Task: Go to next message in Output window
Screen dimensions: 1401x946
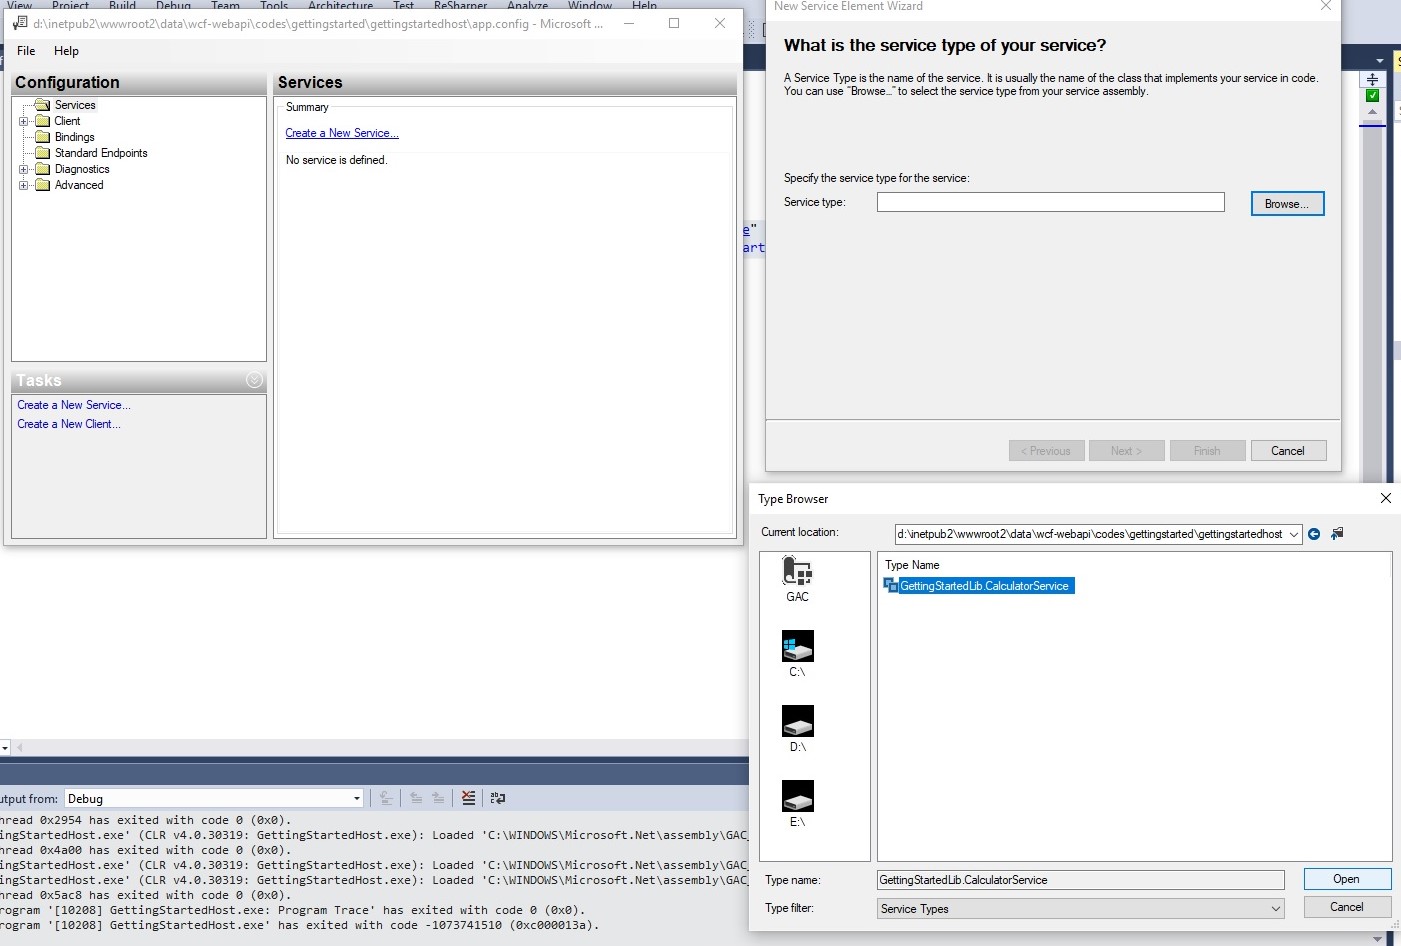Action: coord(438,798)
